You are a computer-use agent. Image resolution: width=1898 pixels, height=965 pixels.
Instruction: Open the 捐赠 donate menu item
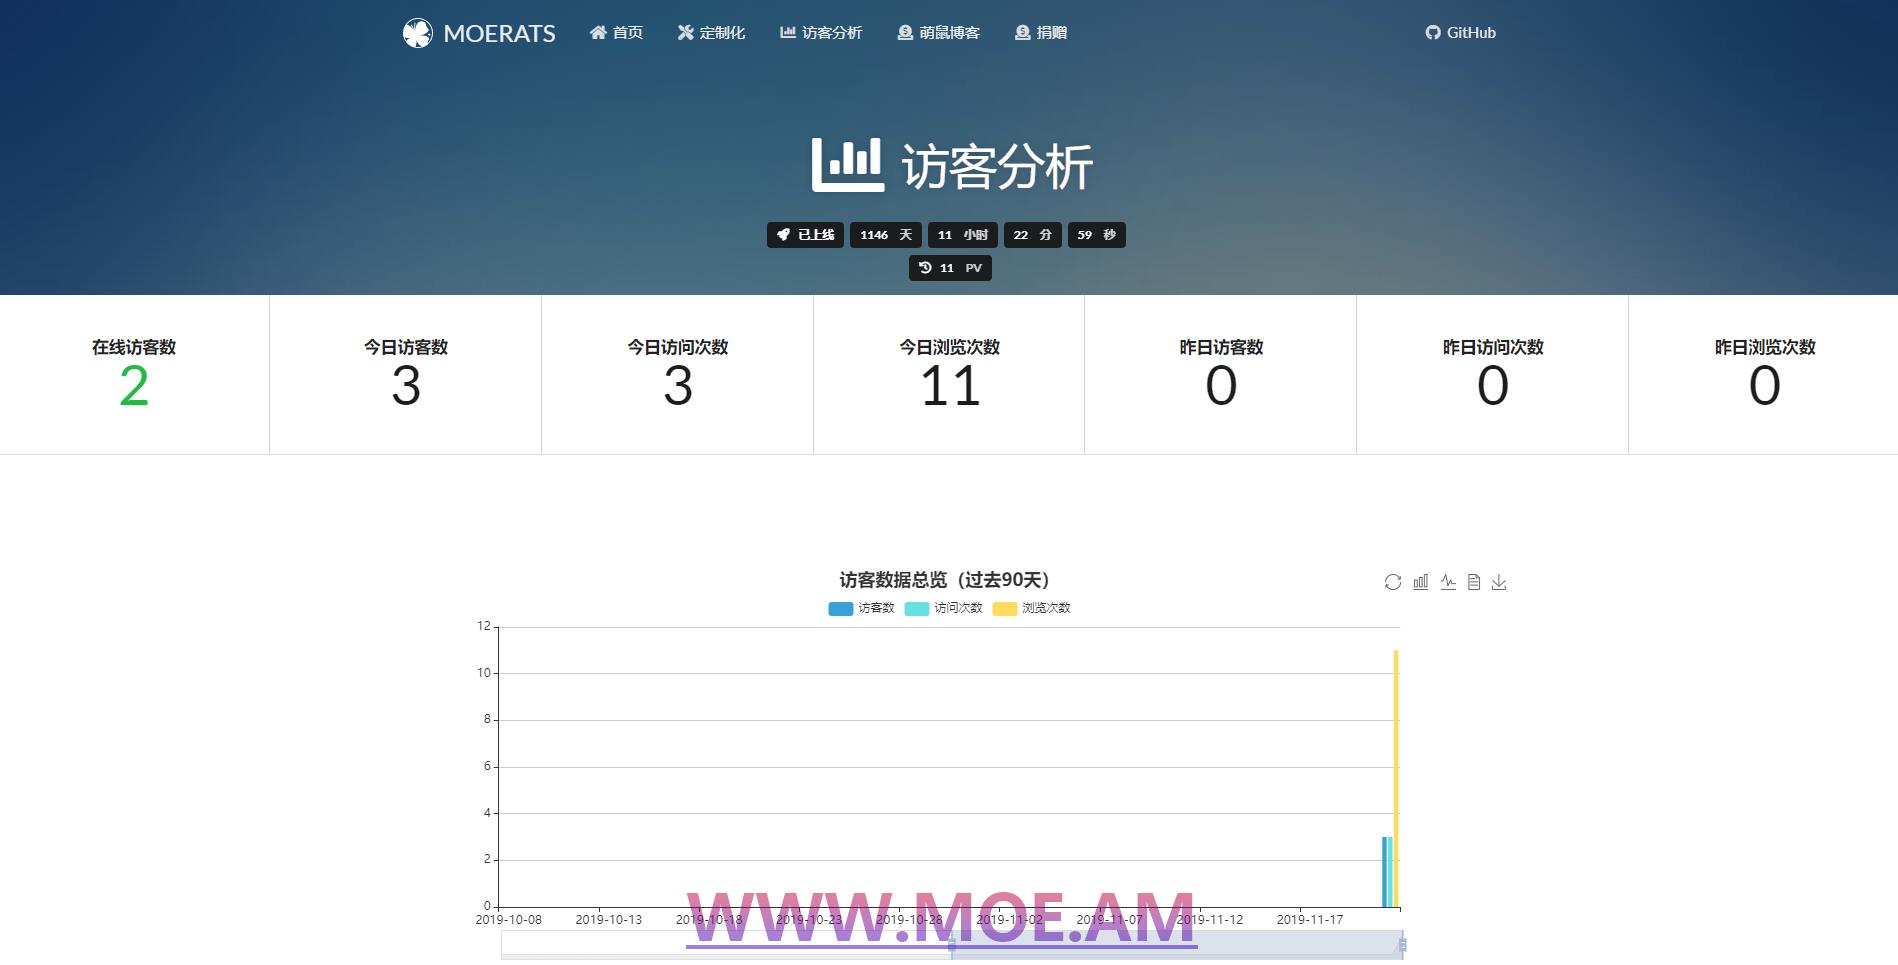[x=1041, y=33]
